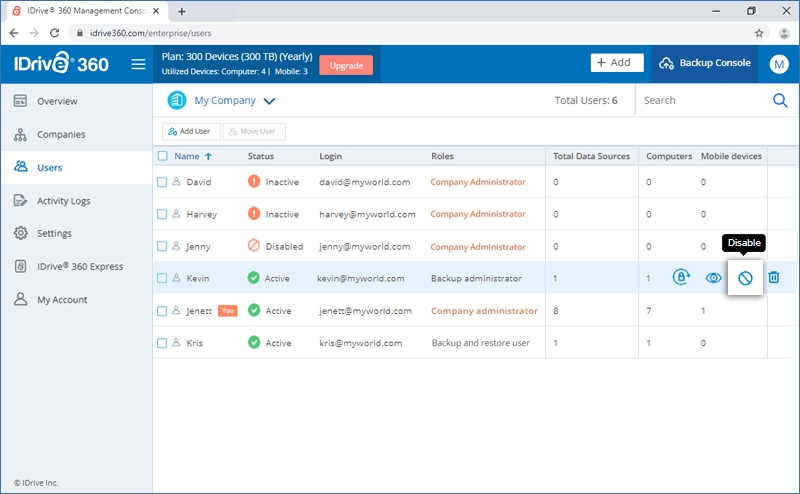Click the user icon beside Jenny
The height and width of the screenshot is (494, 800).
point(177,246)
